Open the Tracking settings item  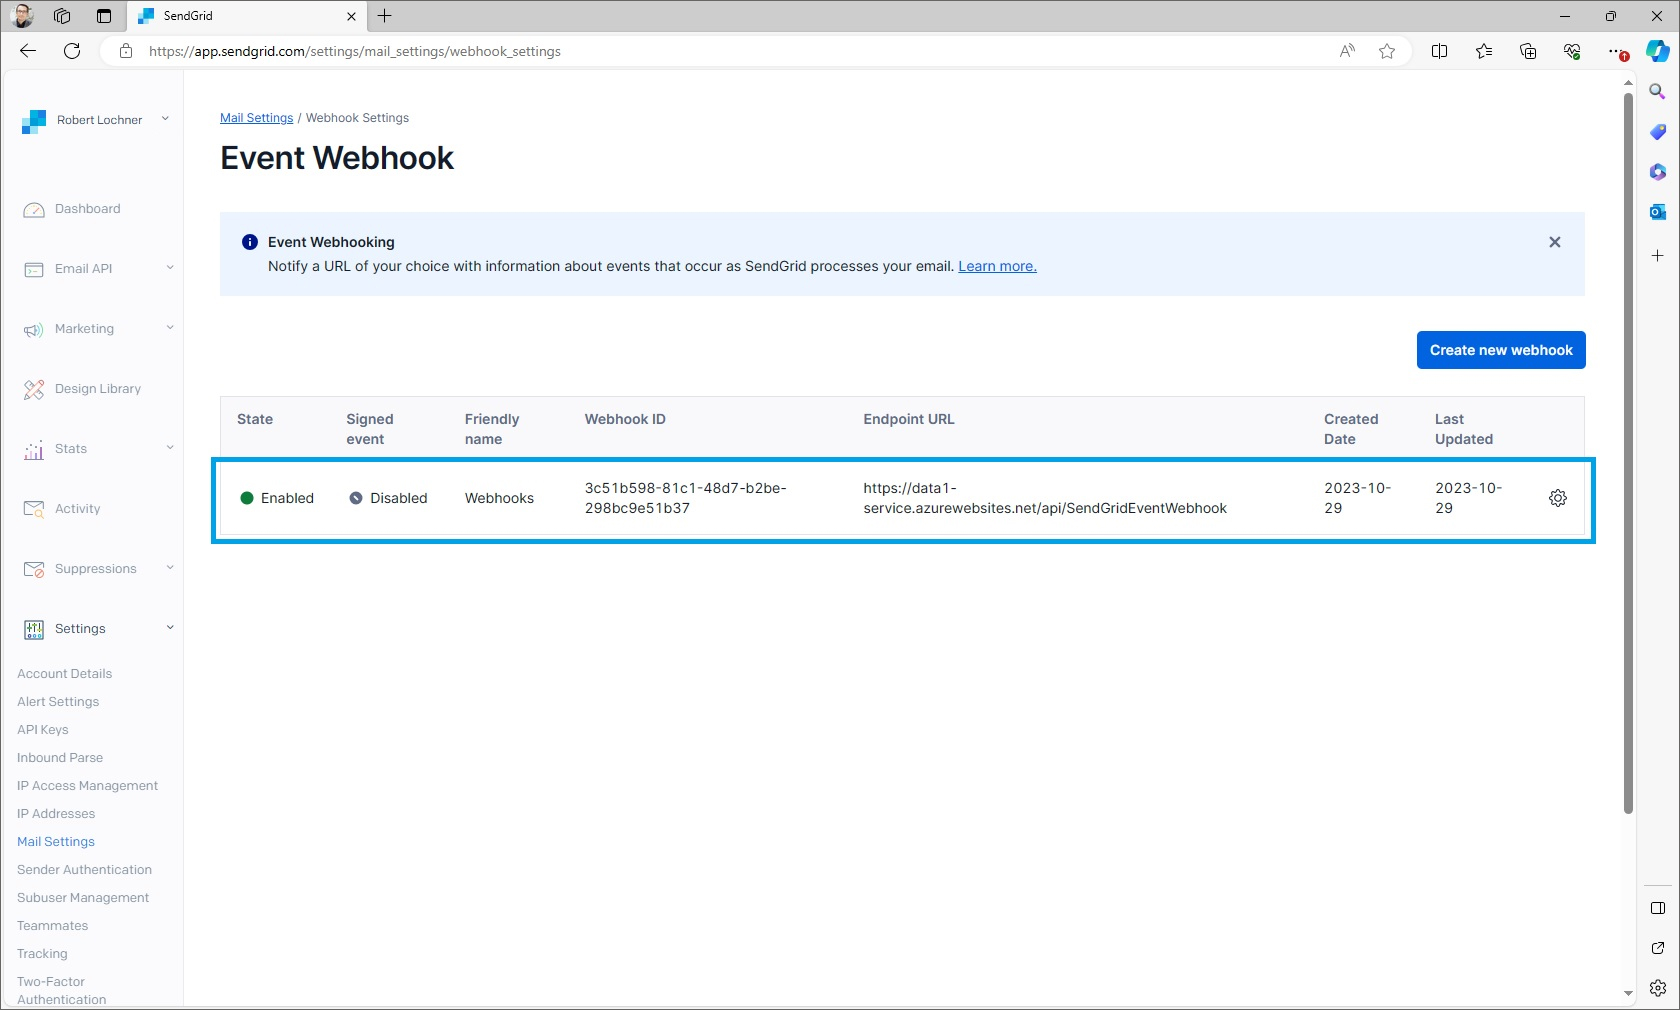[42, 954]
